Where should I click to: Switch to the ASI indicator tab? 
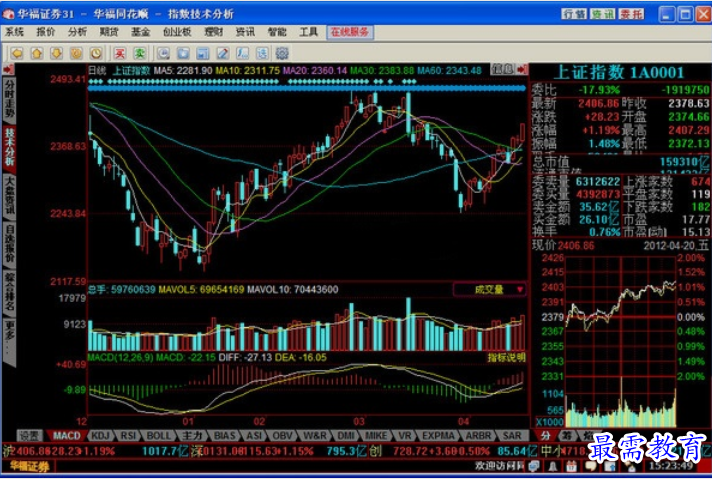[x=254, y=435]
